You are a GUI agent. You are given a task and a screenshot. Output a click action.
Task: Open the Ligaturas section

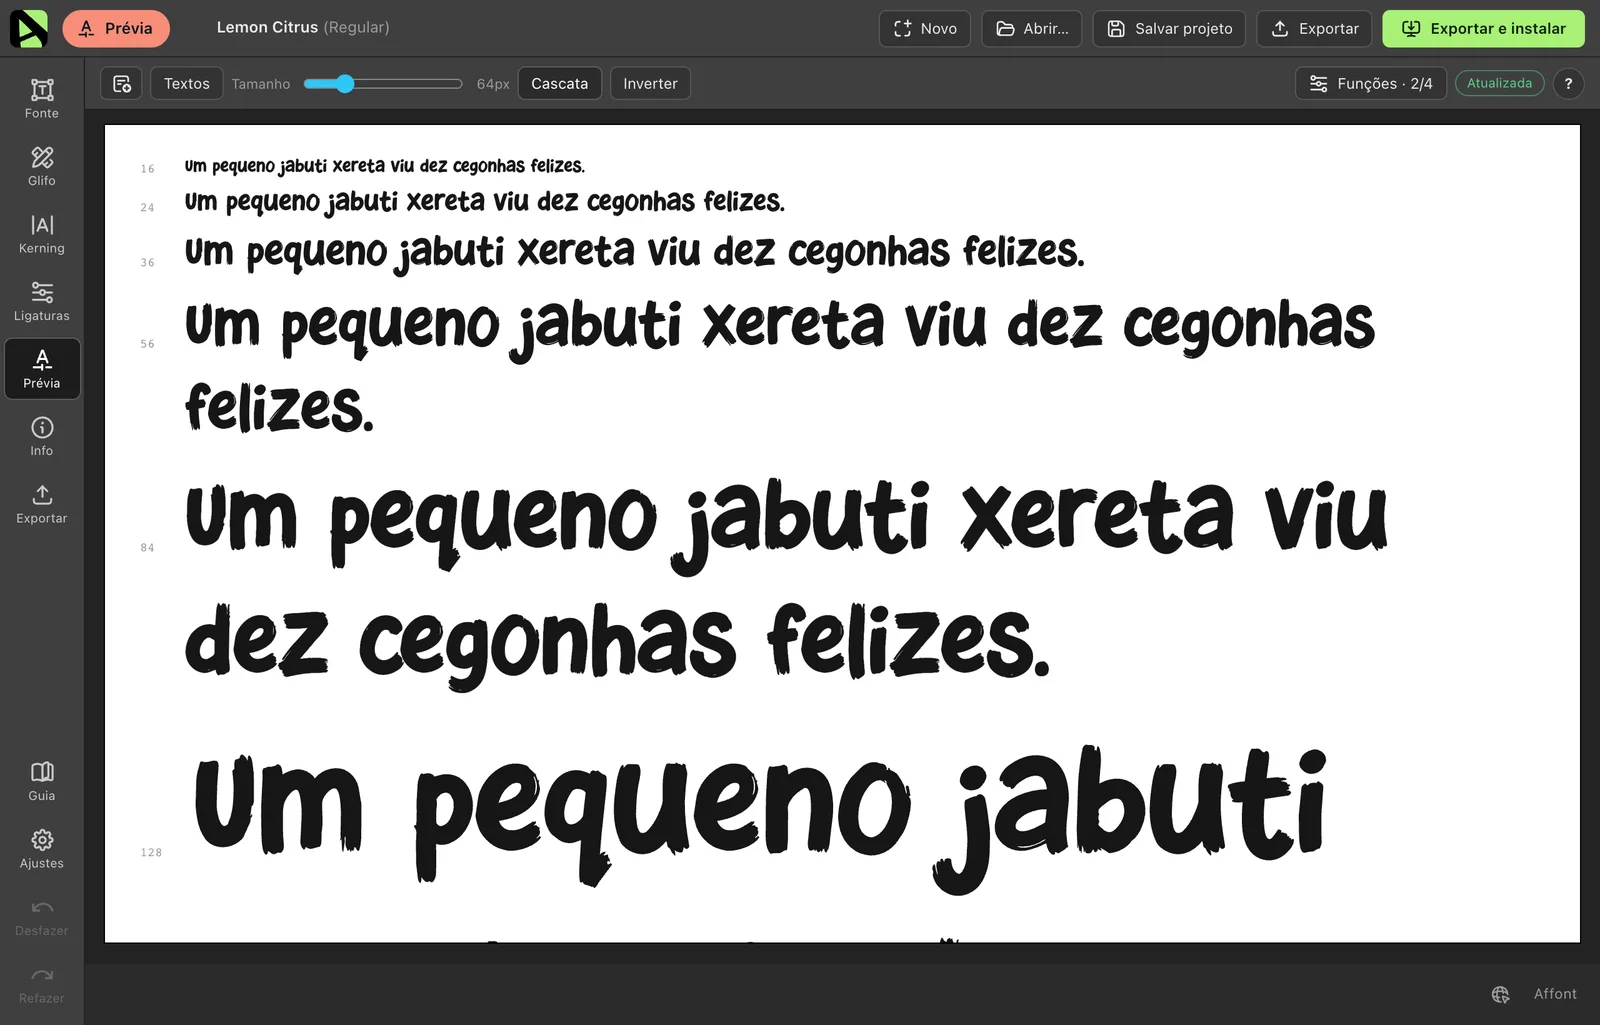pyautogui.click(x=42, y=302)
